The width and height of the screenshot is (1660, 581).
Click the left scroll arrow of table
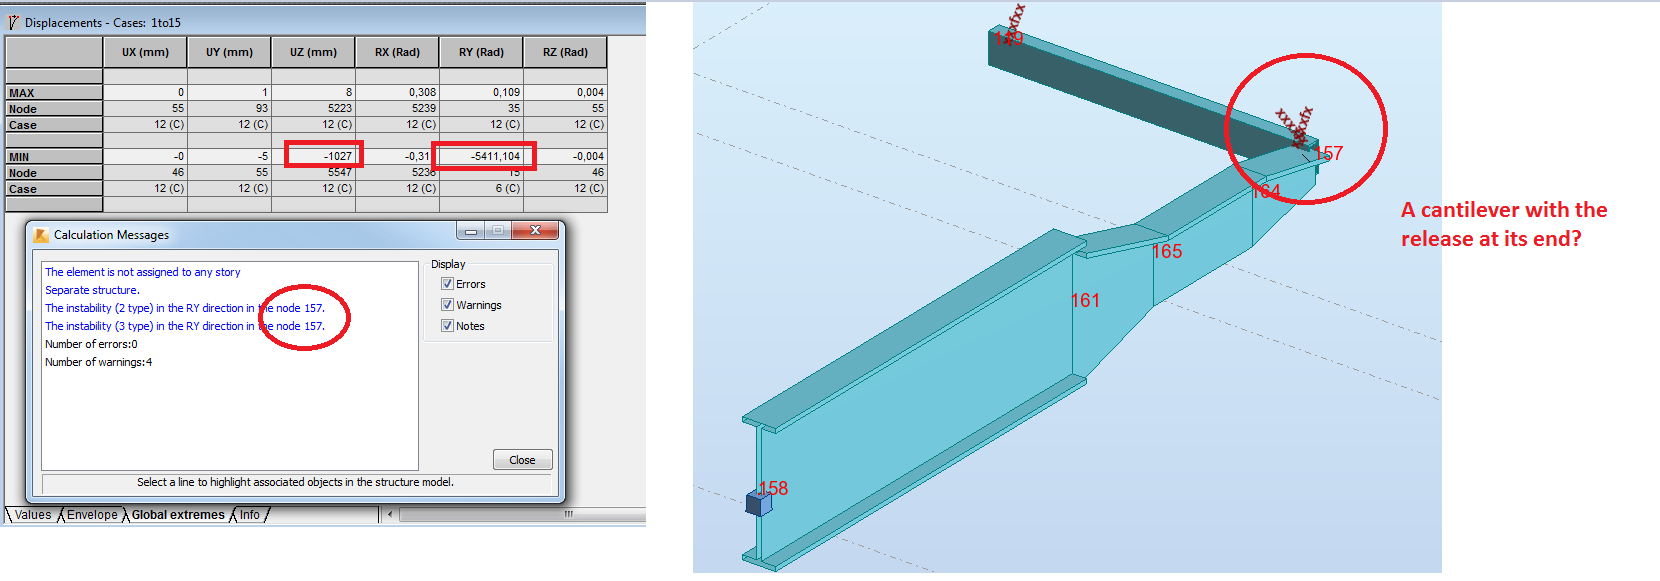point(390,515)
